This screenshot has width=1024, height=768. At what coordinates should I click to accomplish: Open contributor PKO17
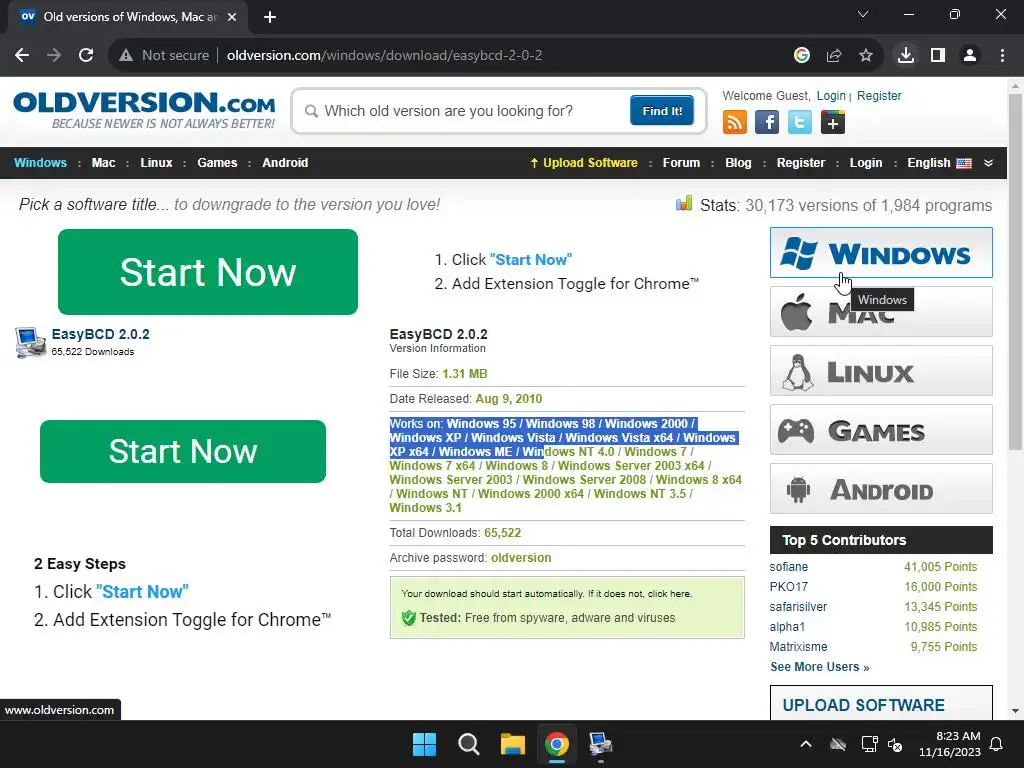(x=788, y=586)
